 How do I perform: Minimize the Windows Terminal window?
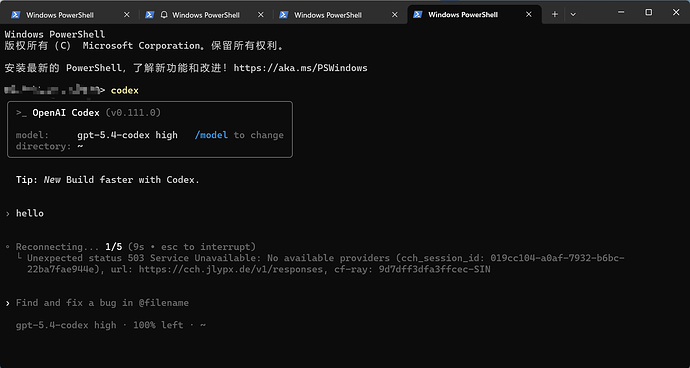click(x=621, y=13)
